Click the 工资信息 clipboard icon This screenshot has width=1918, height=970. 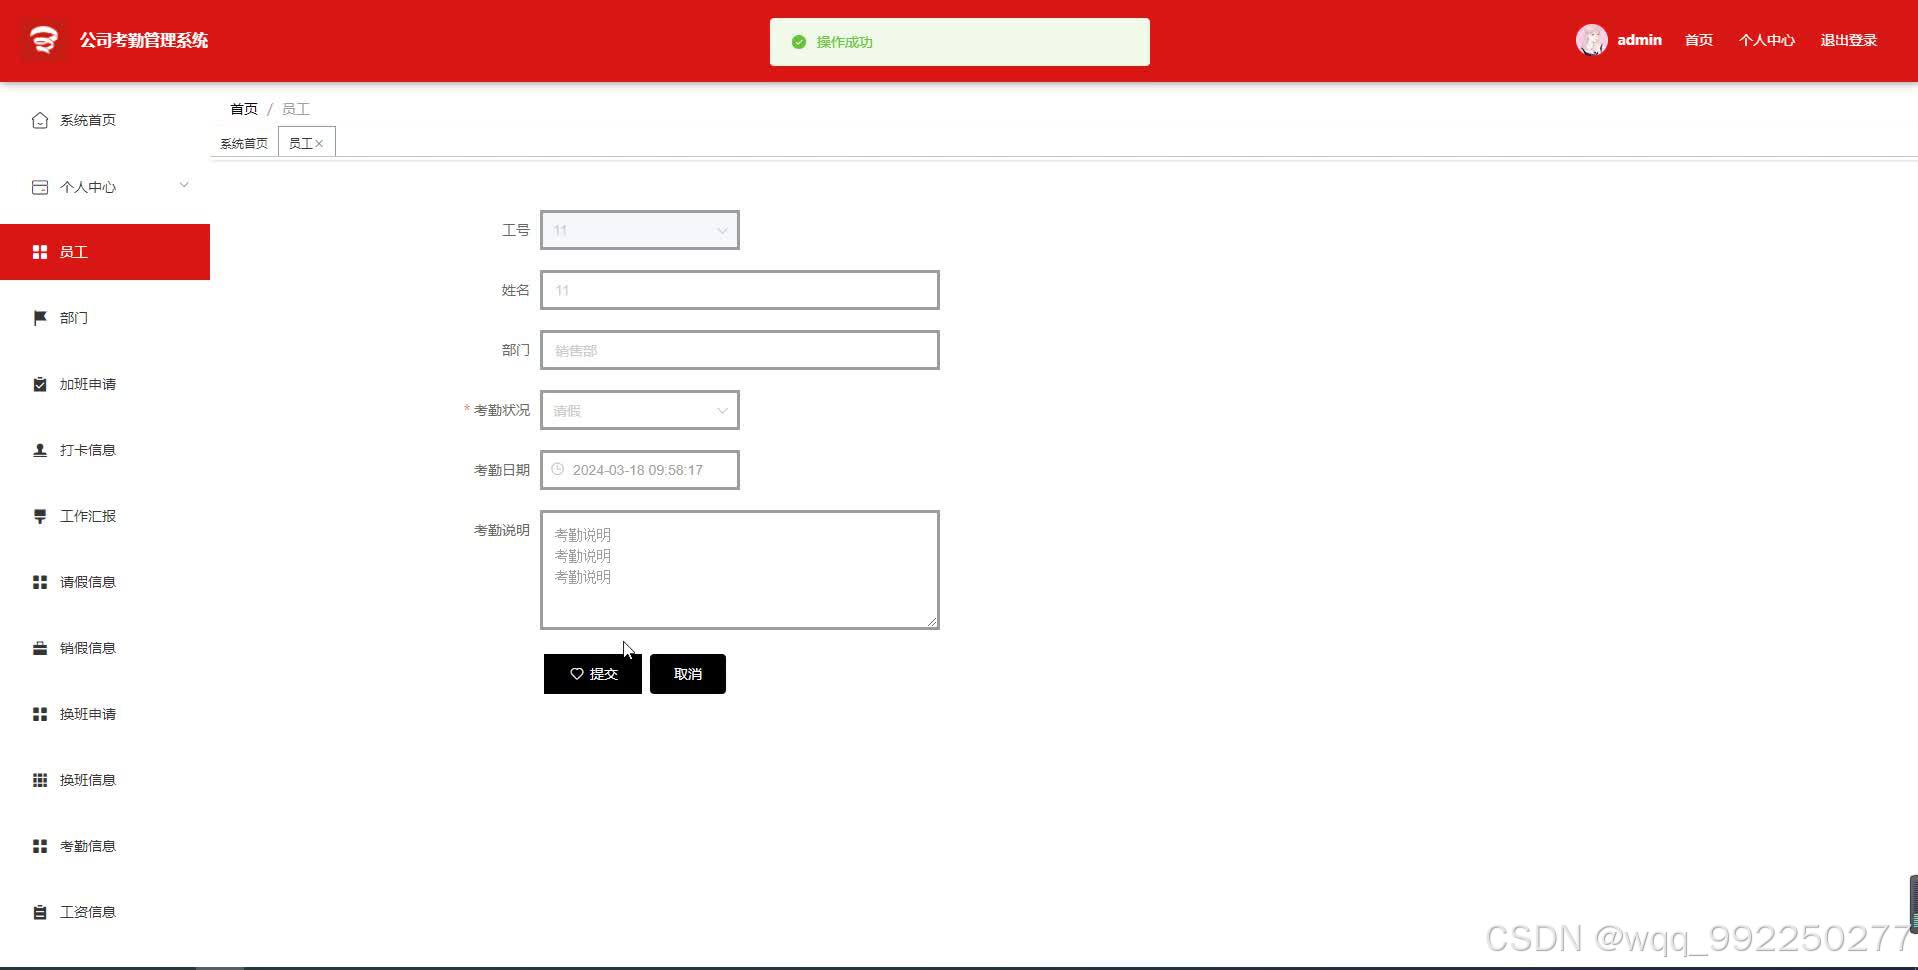(40, 912)
